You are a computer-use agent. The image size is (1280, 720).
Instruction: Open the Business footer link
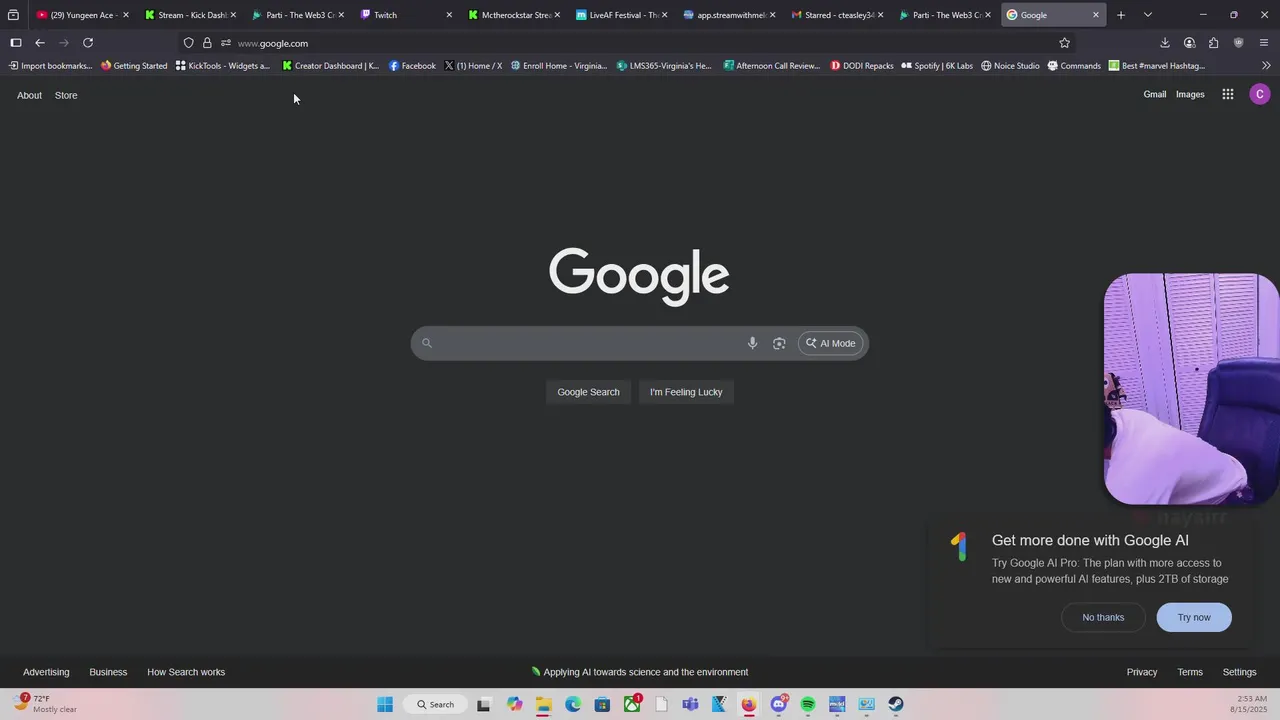tap(108, 672)
